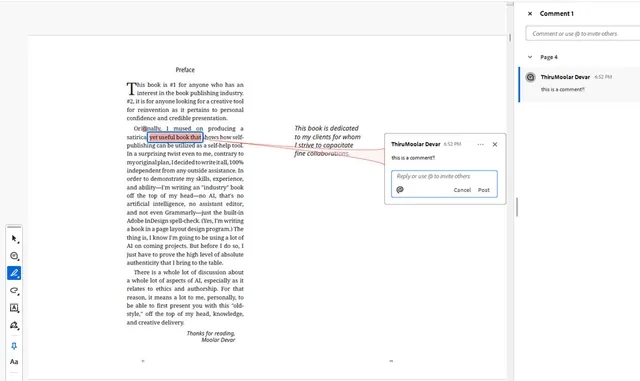Image resolution: width=640 pixels, height=381 pixels.
Task: Click the commenter avatar icon in sidebar
Action: [530, 77]
